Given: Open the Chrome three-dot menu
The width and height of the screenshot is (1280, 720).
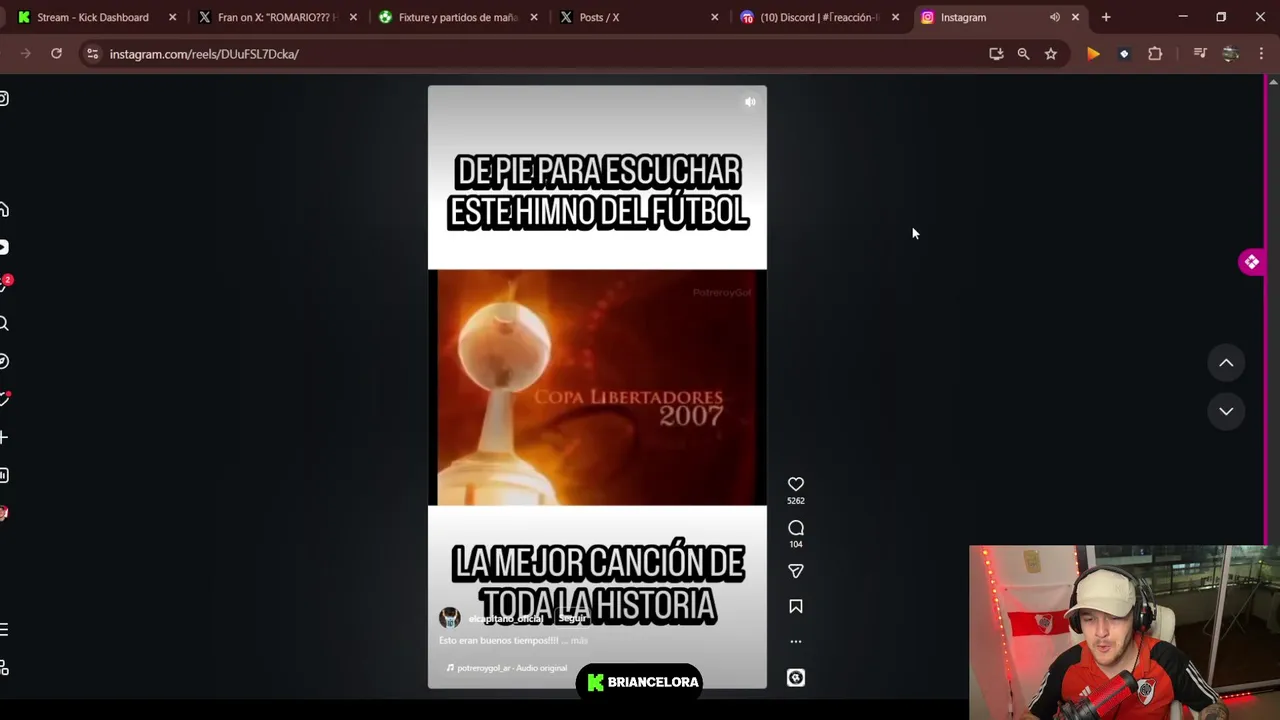Looking at the screenshot, I should click(x=1261, y=54).
